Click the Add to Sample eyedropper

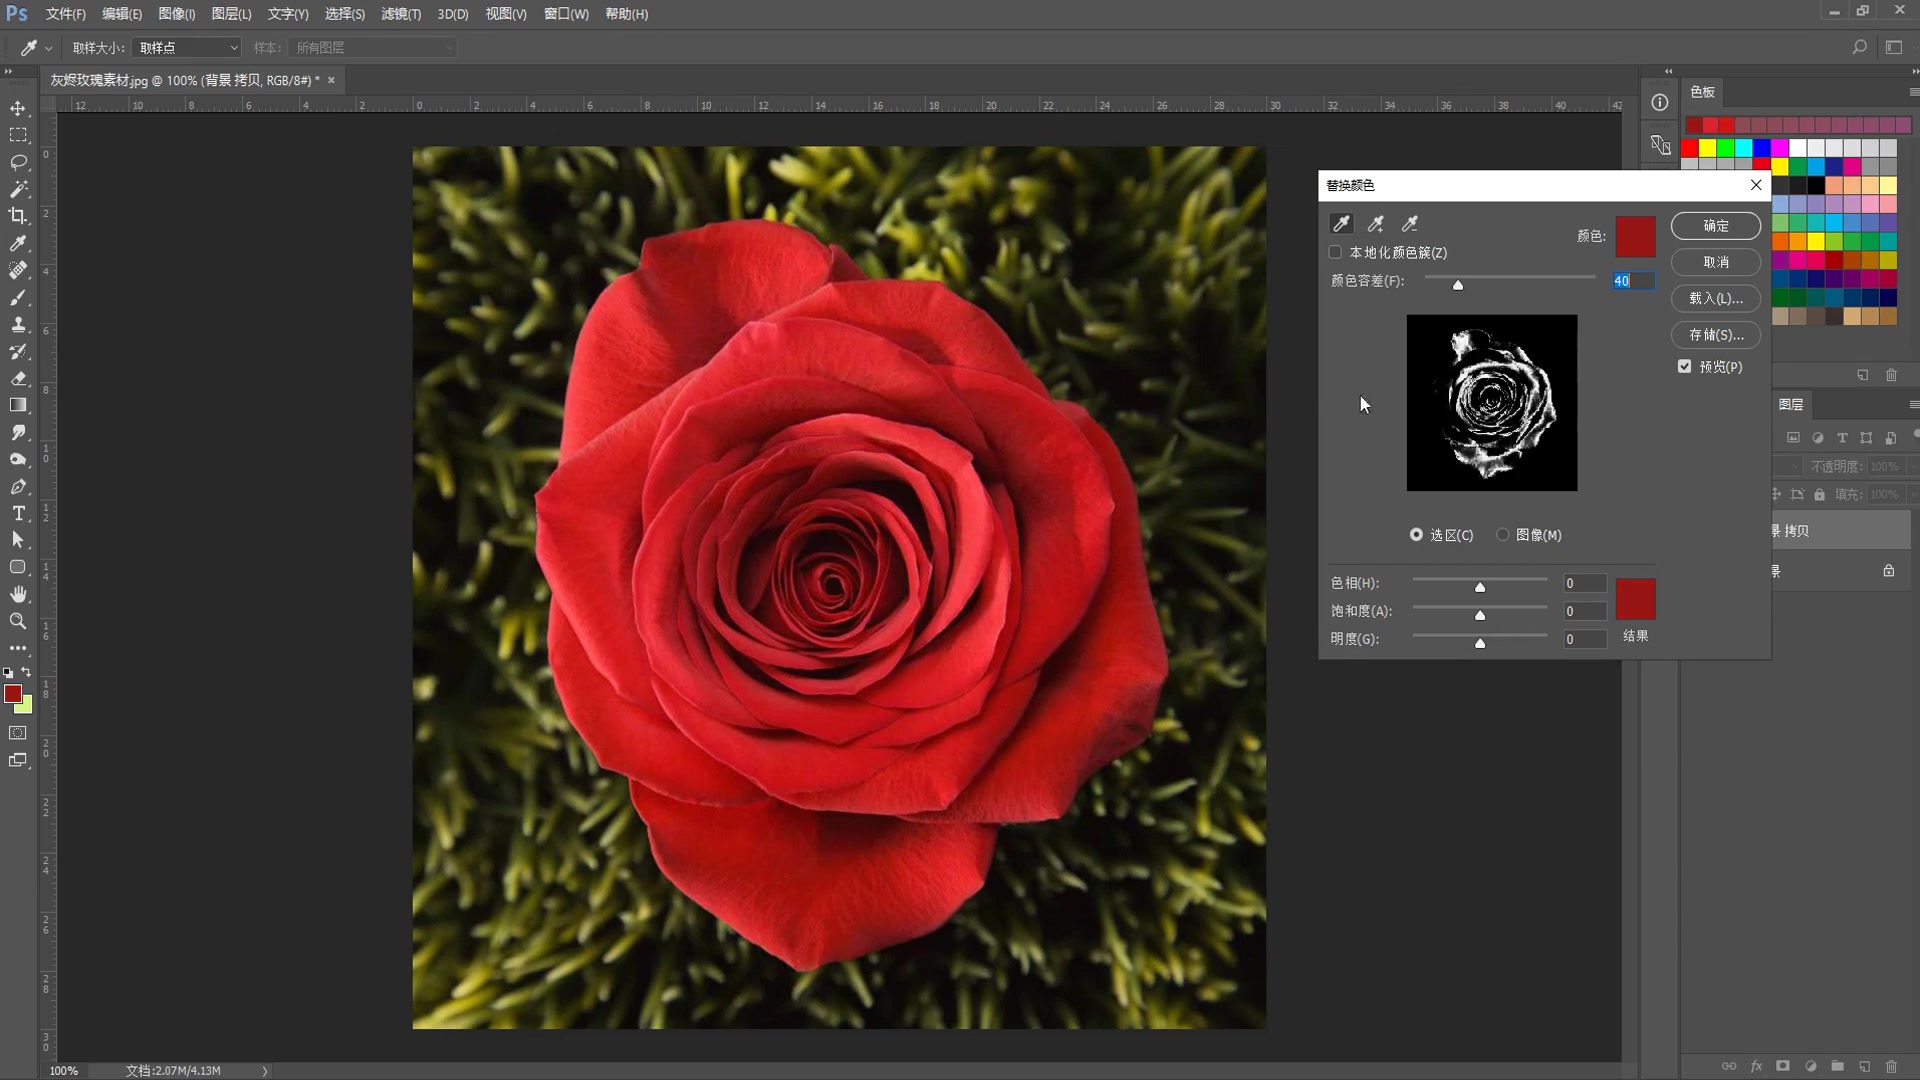(1376, 224)
